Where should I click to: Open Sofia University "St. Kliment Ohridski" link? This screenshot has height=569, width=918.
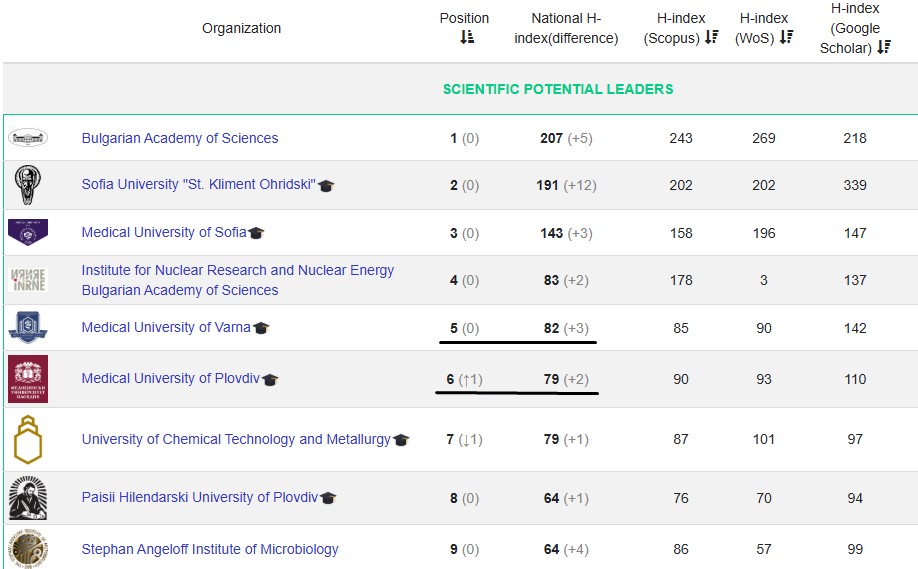click(x=198, y=184)
